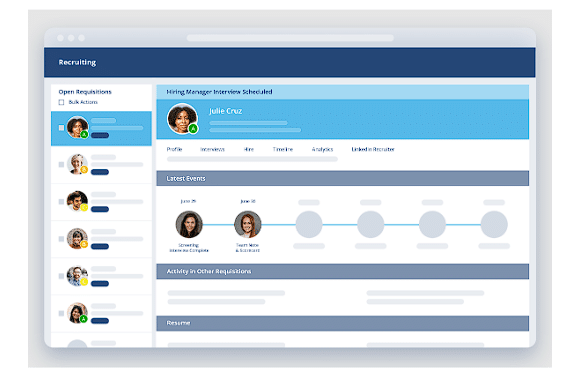Toggle the Bulk Actions checkbox
Viewport: 571px width, 371px height.
(61, 102)
